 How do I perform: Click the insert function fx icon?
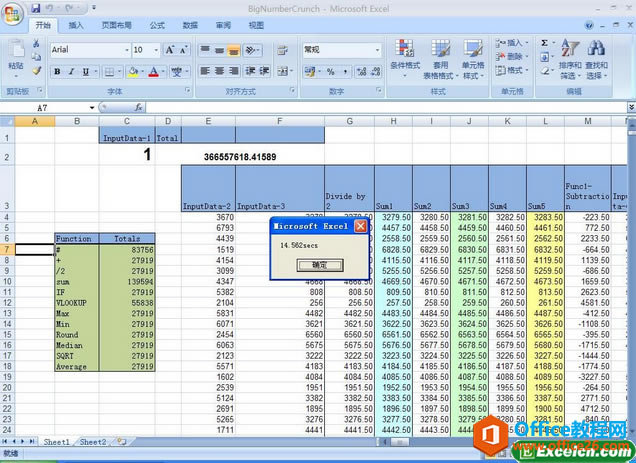(138, 107)
